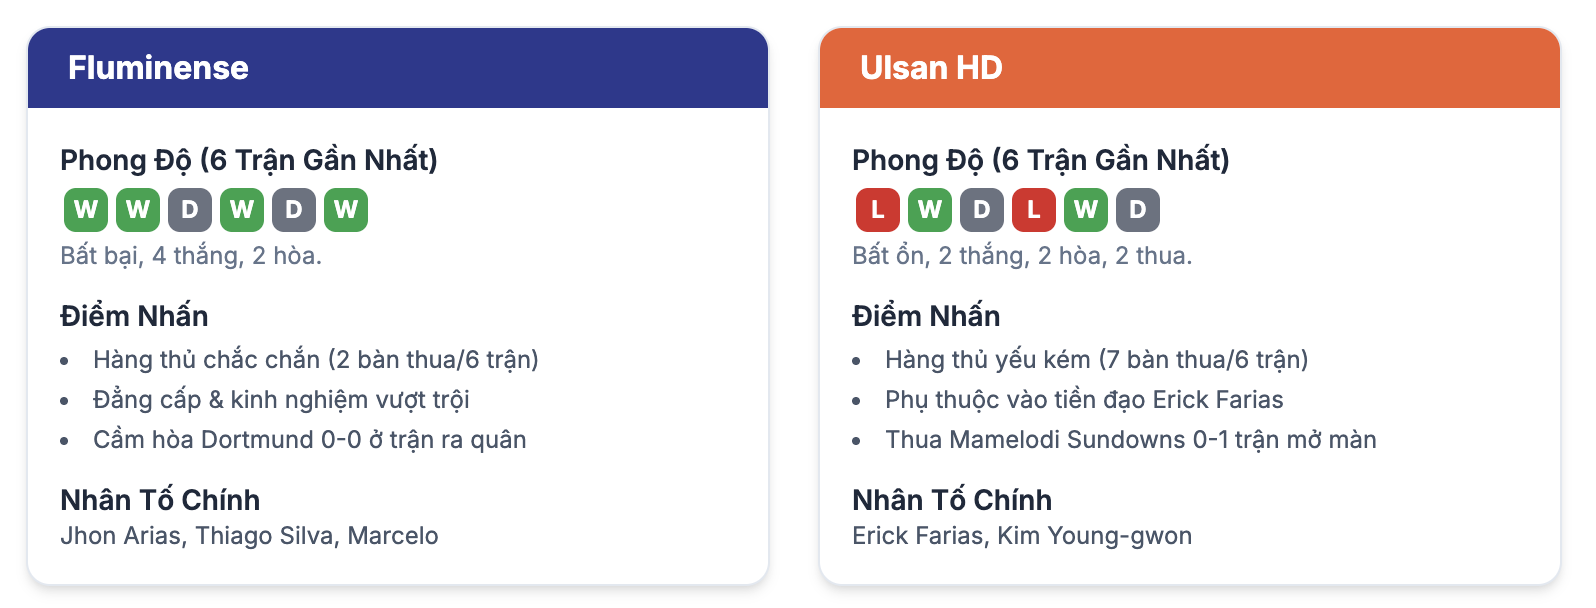Select 'Hàng thủ chắc chắn' bullet point
Image resolution: width=1596 pixels, height=608 pixels.
click(x=316, y=360)
